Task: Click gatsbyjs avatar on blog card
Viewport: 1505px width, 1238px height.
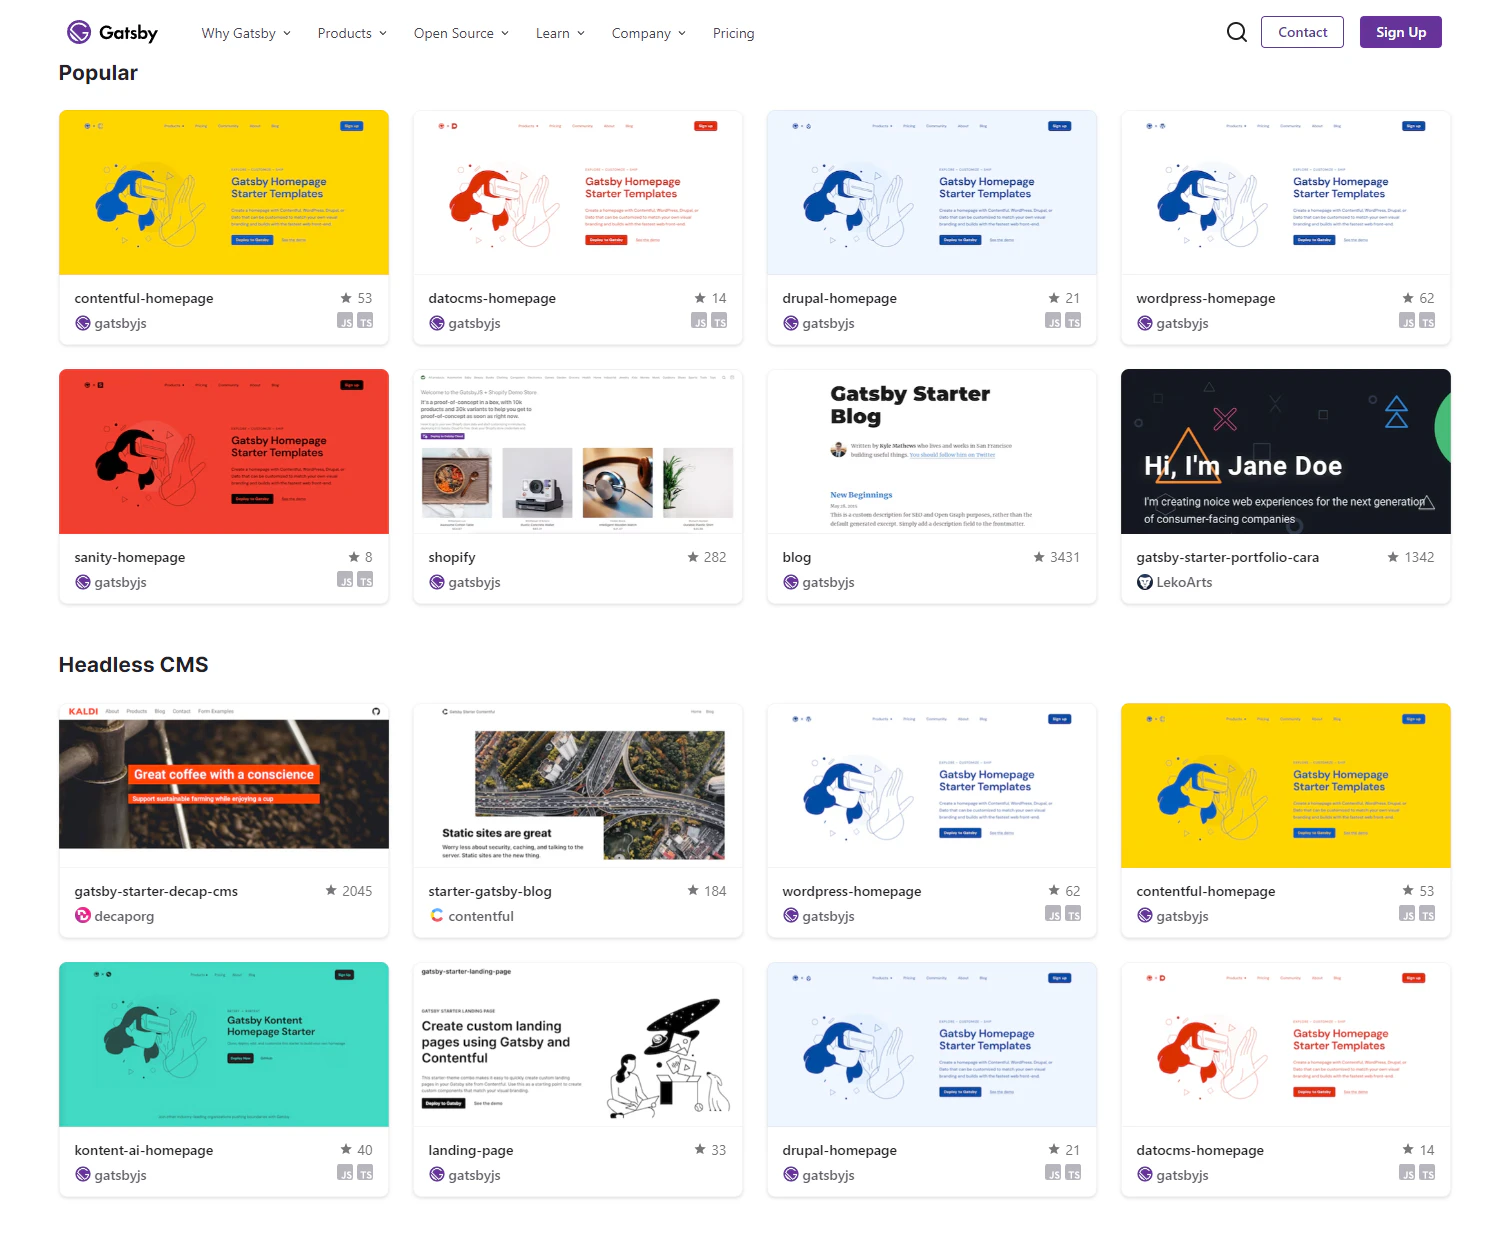Action: [790, 582]
